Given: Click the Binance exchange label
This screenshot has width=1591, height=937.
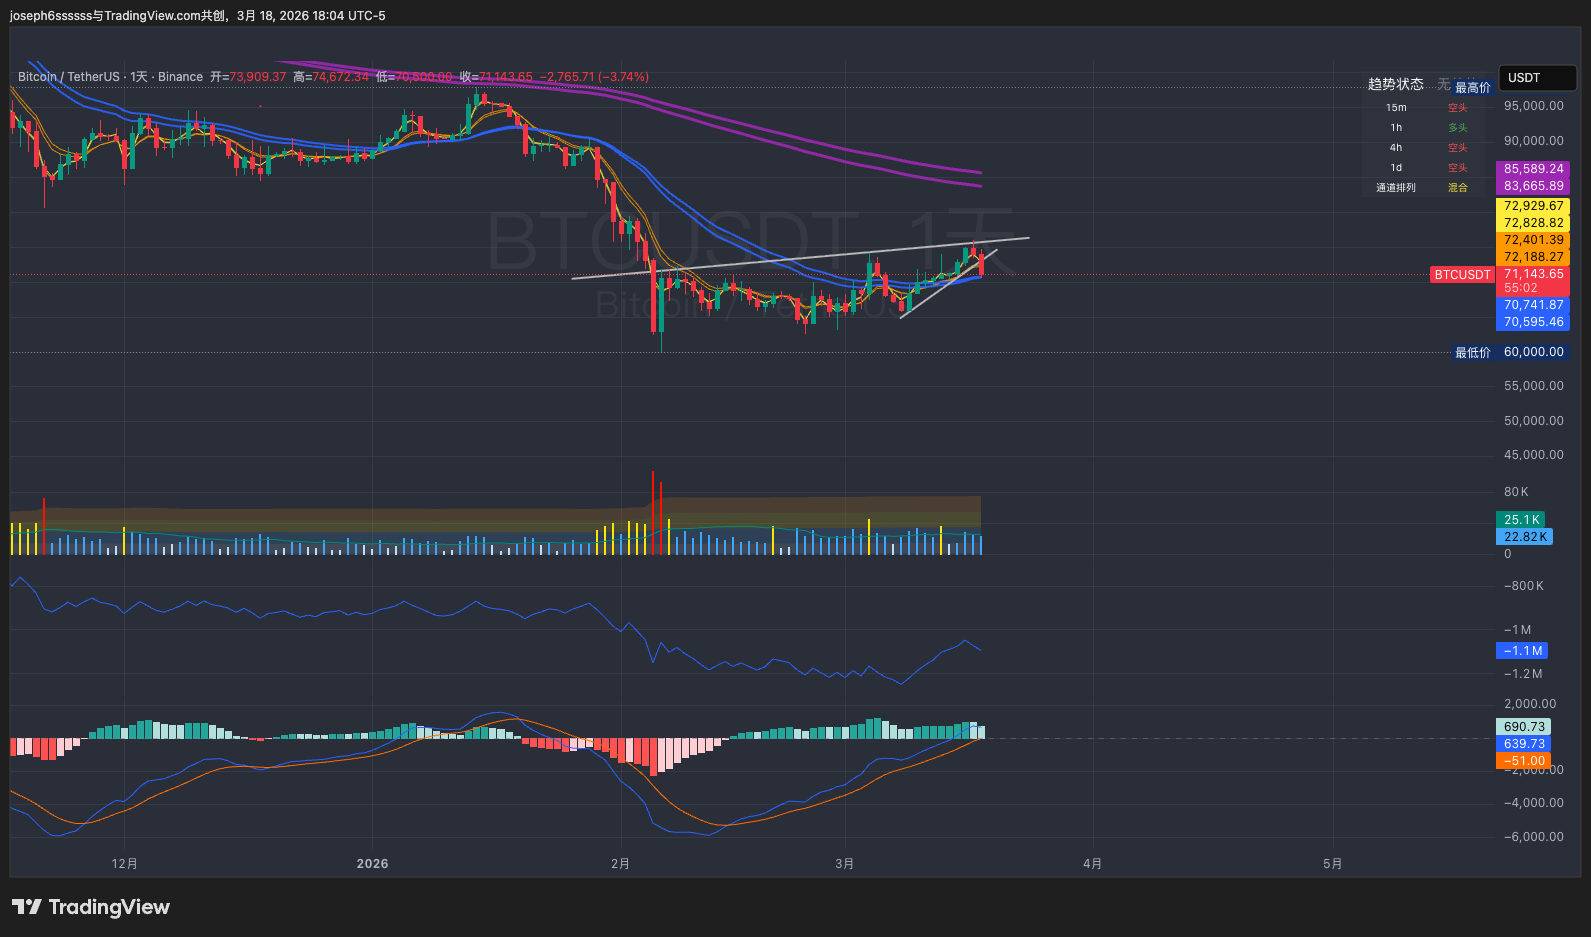Looking at the screenshot, I should click(x=180, y=77).
